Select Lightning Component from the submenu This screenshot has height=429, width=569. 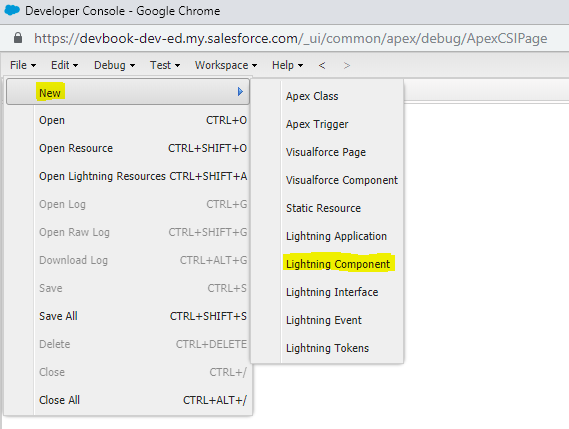(338, 264)
